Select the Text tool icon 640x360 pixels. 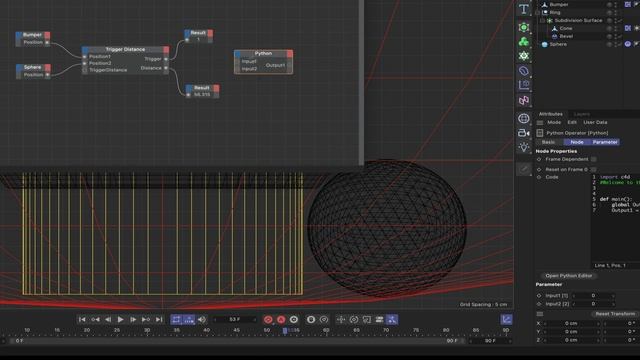click(524, 9)
